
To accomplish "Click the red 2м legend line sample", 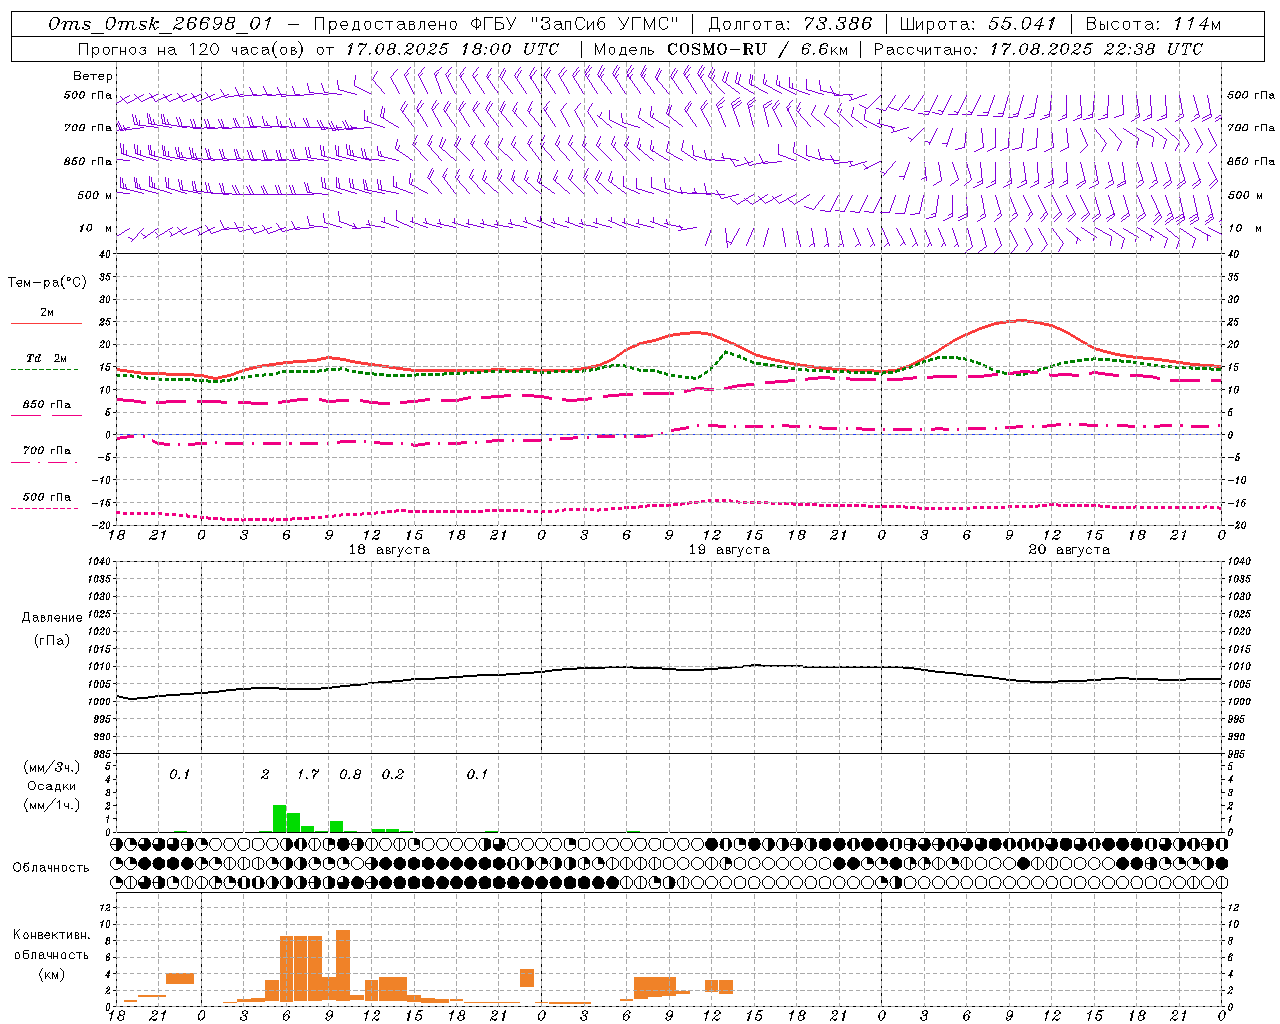I will (x=46, y=323).
